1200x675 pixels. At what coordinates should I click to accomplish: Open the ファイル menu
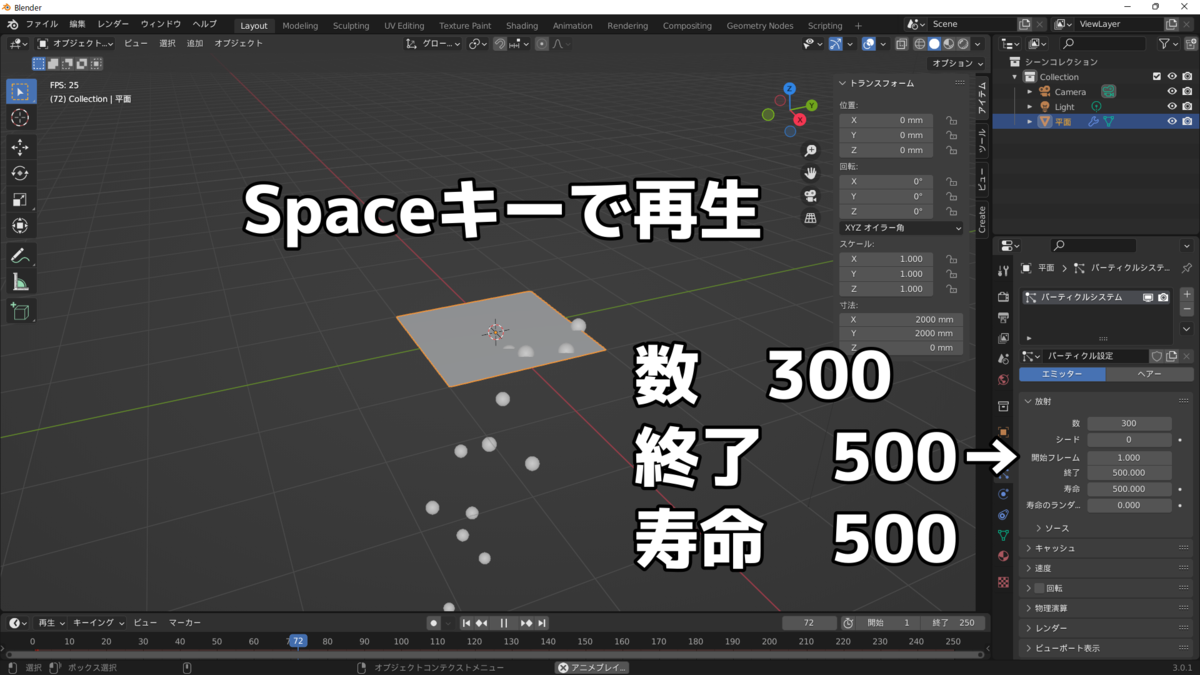point(41,24)
